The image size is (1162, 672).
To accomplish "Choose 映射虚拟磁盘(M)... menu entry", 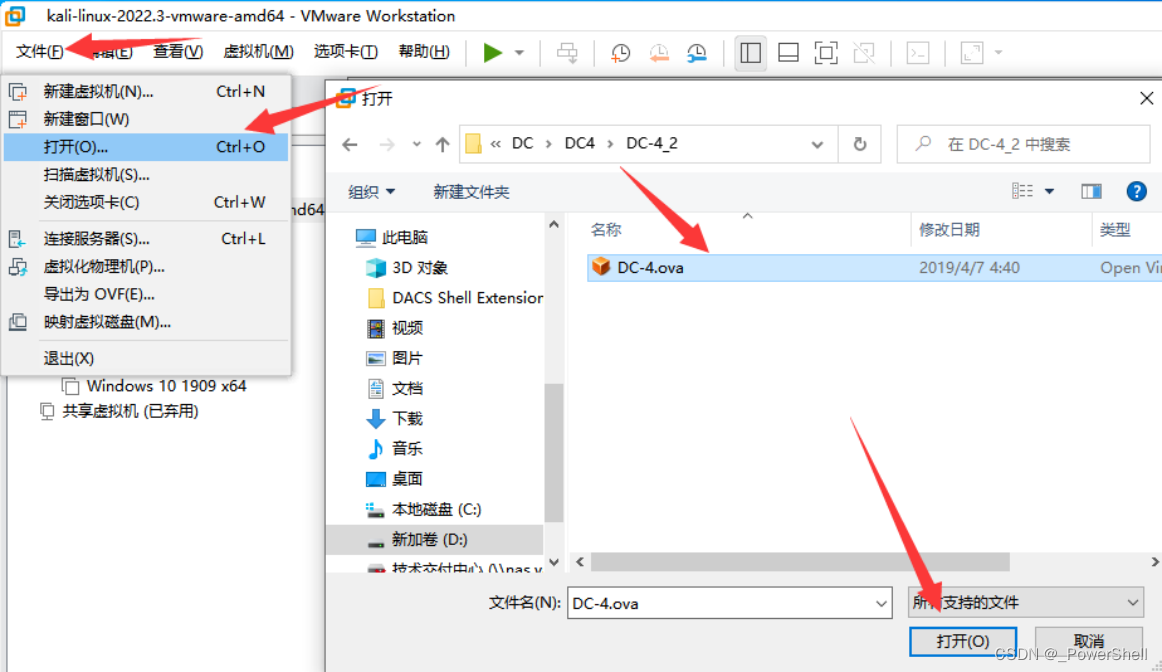I will [146, 322].
